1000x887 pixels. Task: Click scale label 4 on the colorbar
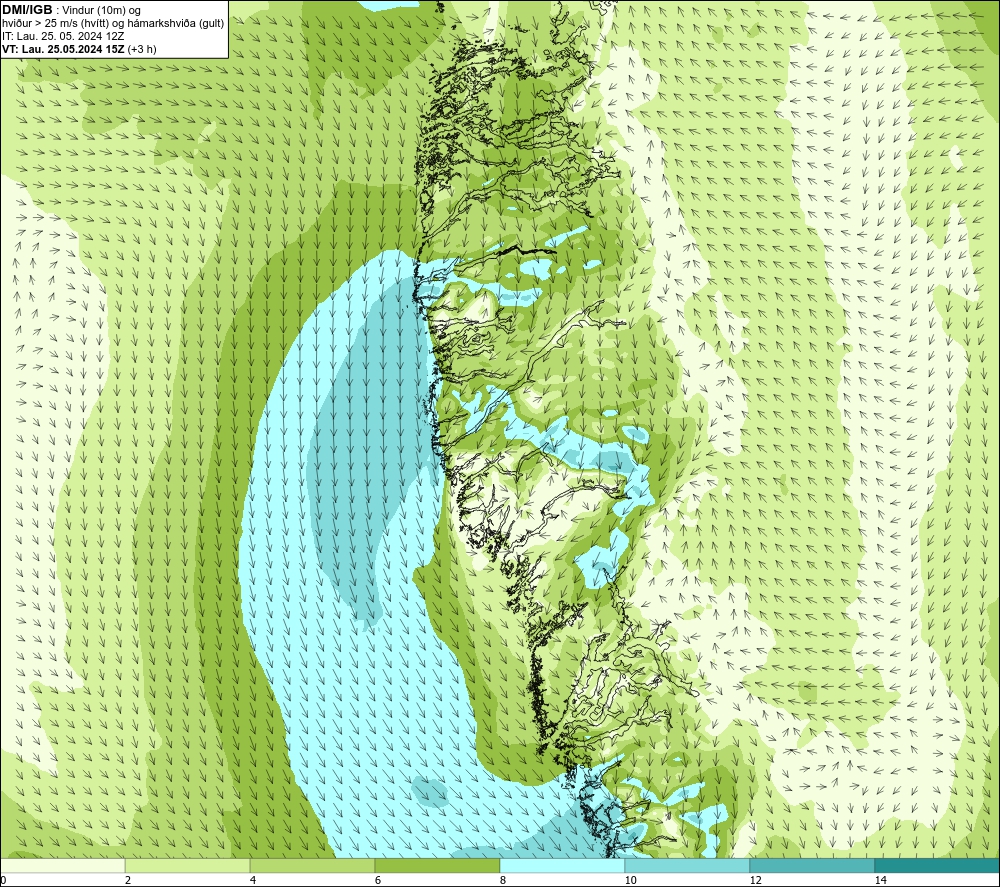(x=253, y=880)
